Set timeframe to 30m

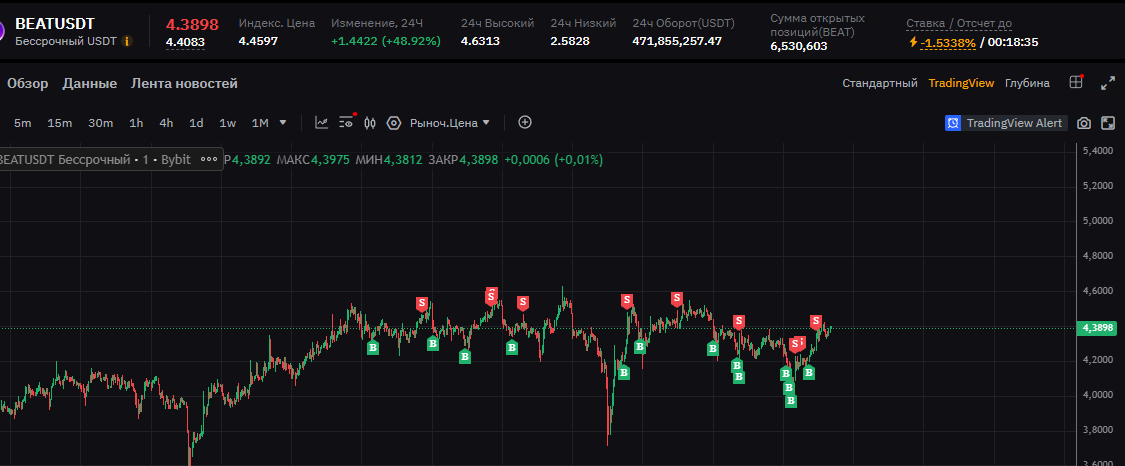click(100, 123)
